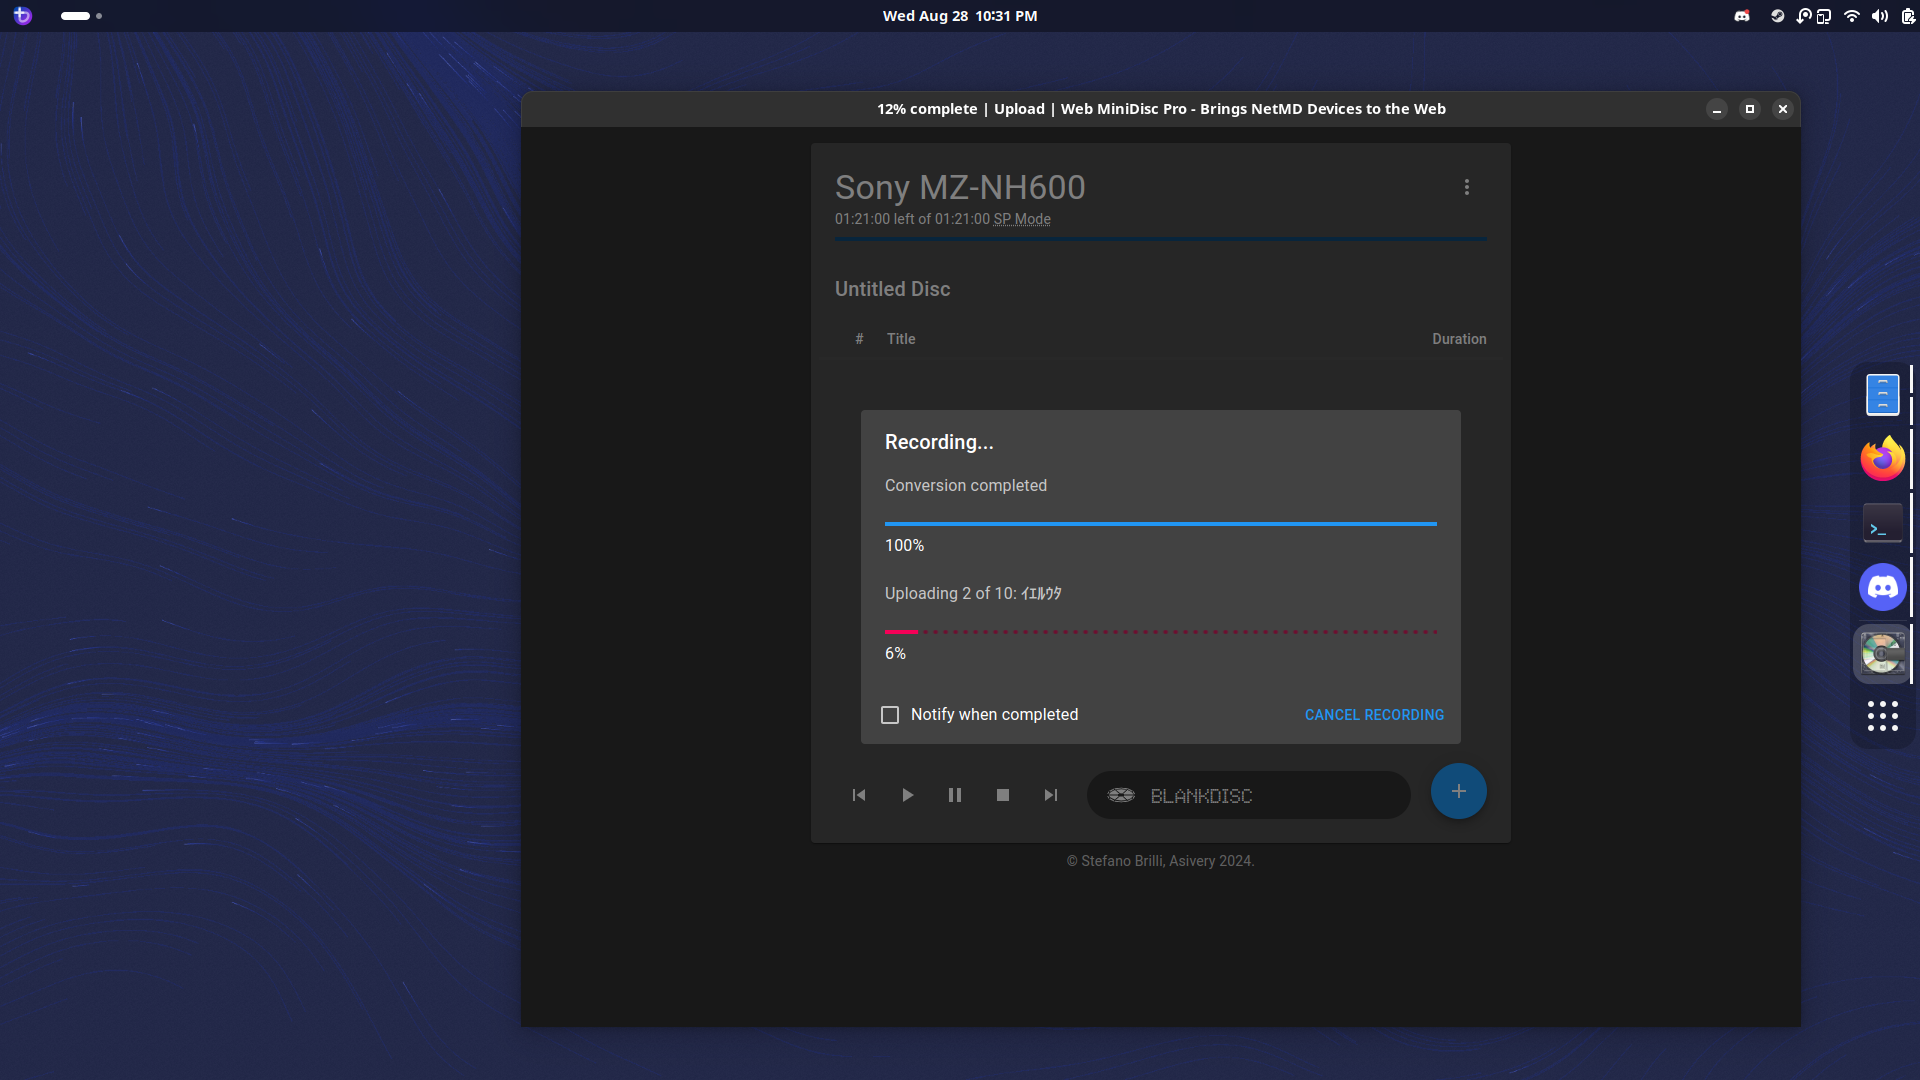Click the BLANKDISC display panel
The height and width of the screenshot is (1080, 1920).
[1248, 795]
